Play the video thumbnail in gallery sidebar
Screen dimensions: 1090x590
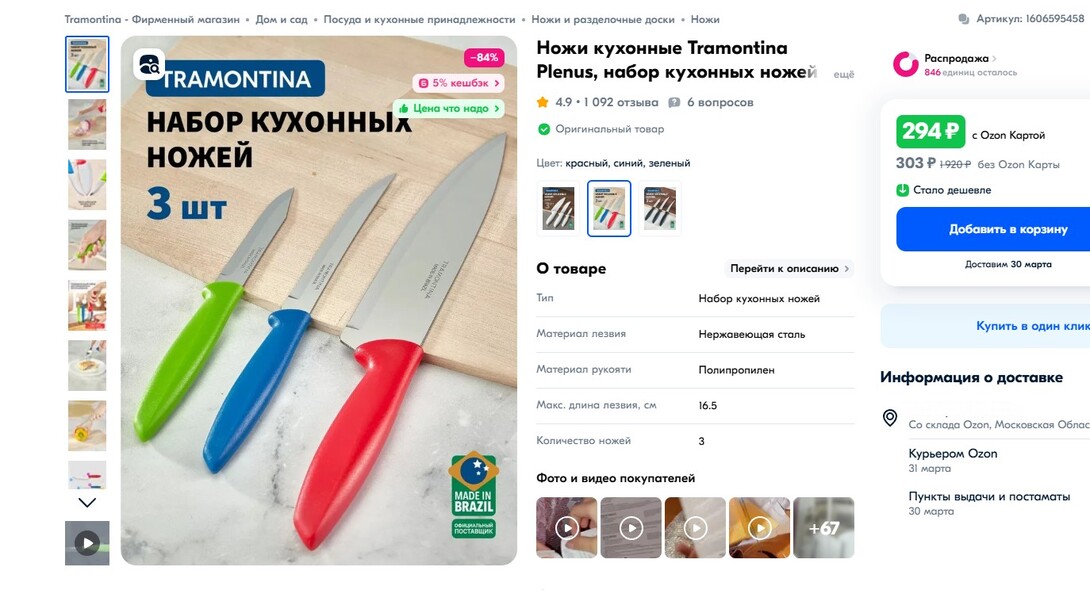point(87,543)
